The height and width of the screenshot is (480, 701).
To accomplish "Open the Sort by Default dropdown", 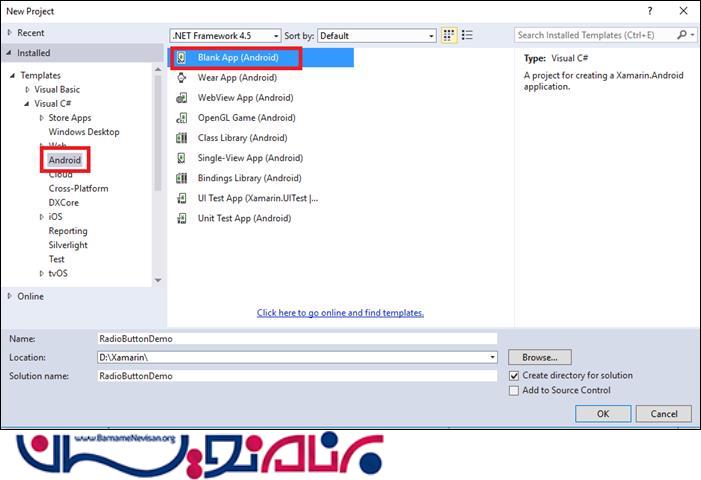I will 377,36.
